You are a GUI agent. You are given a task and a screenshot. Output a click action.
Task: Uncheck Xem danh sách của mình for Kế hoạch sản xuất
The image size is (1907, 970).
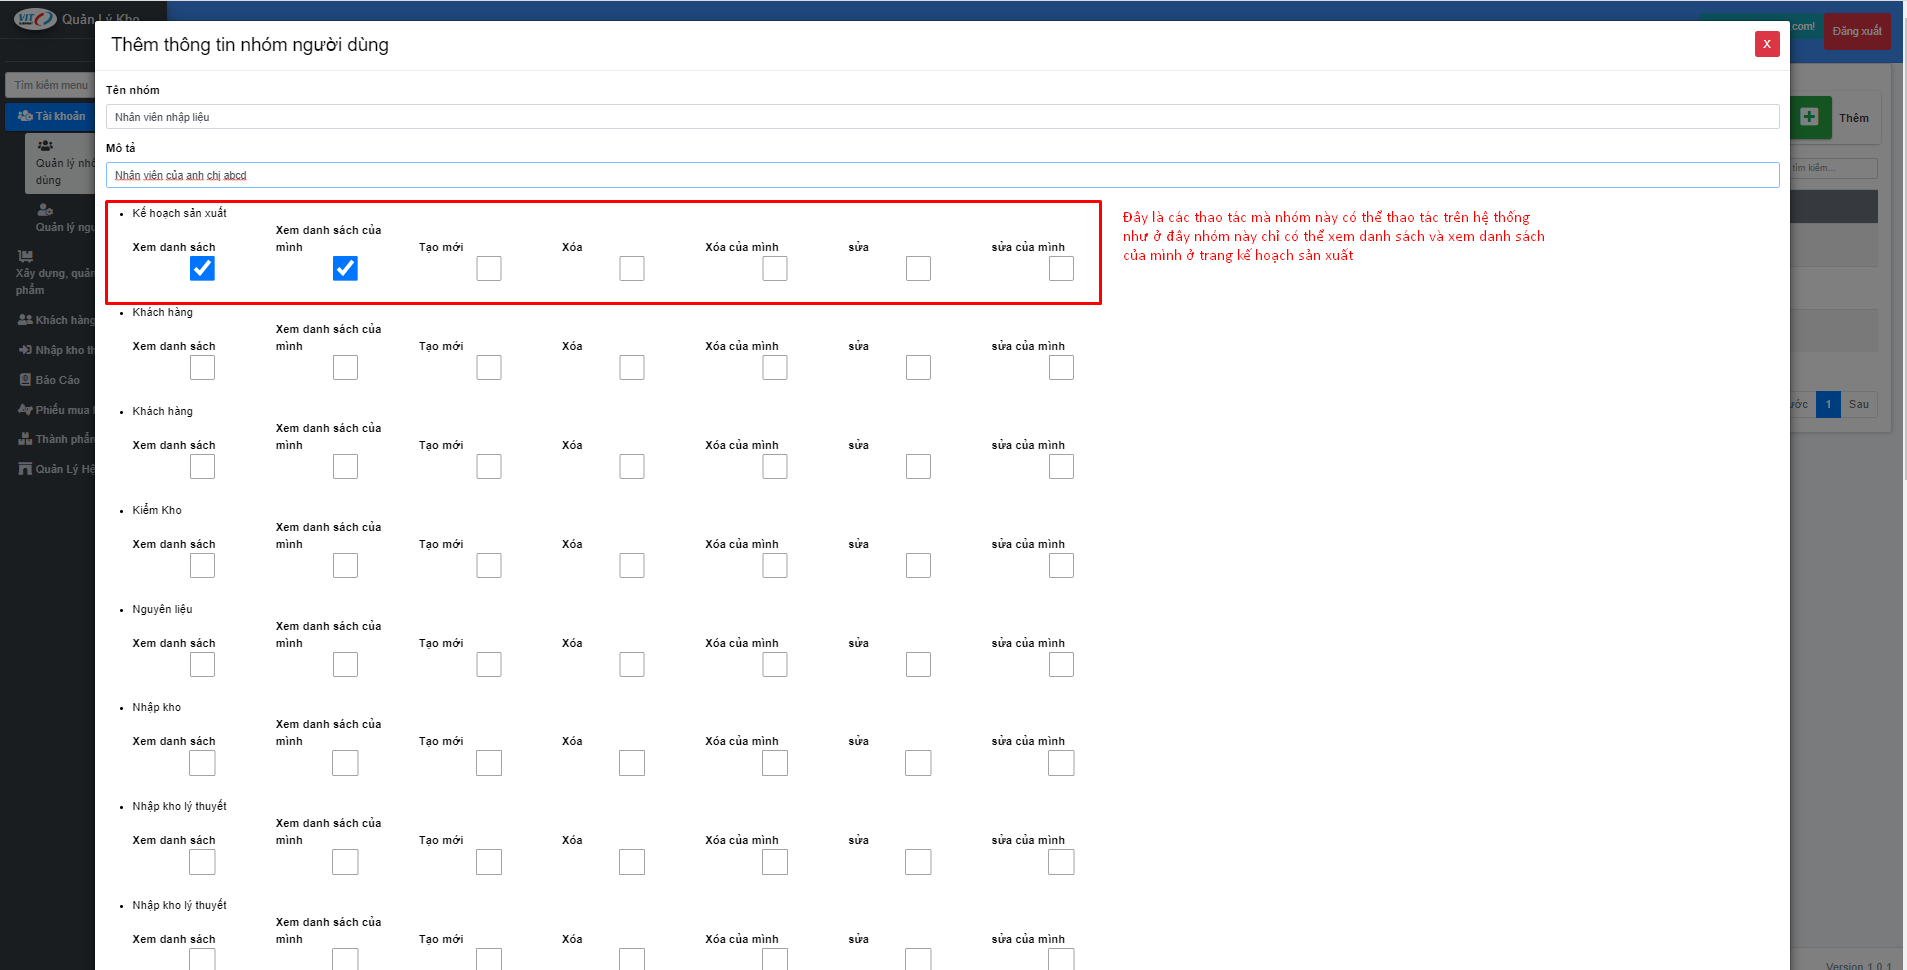[x=345, y=268]
